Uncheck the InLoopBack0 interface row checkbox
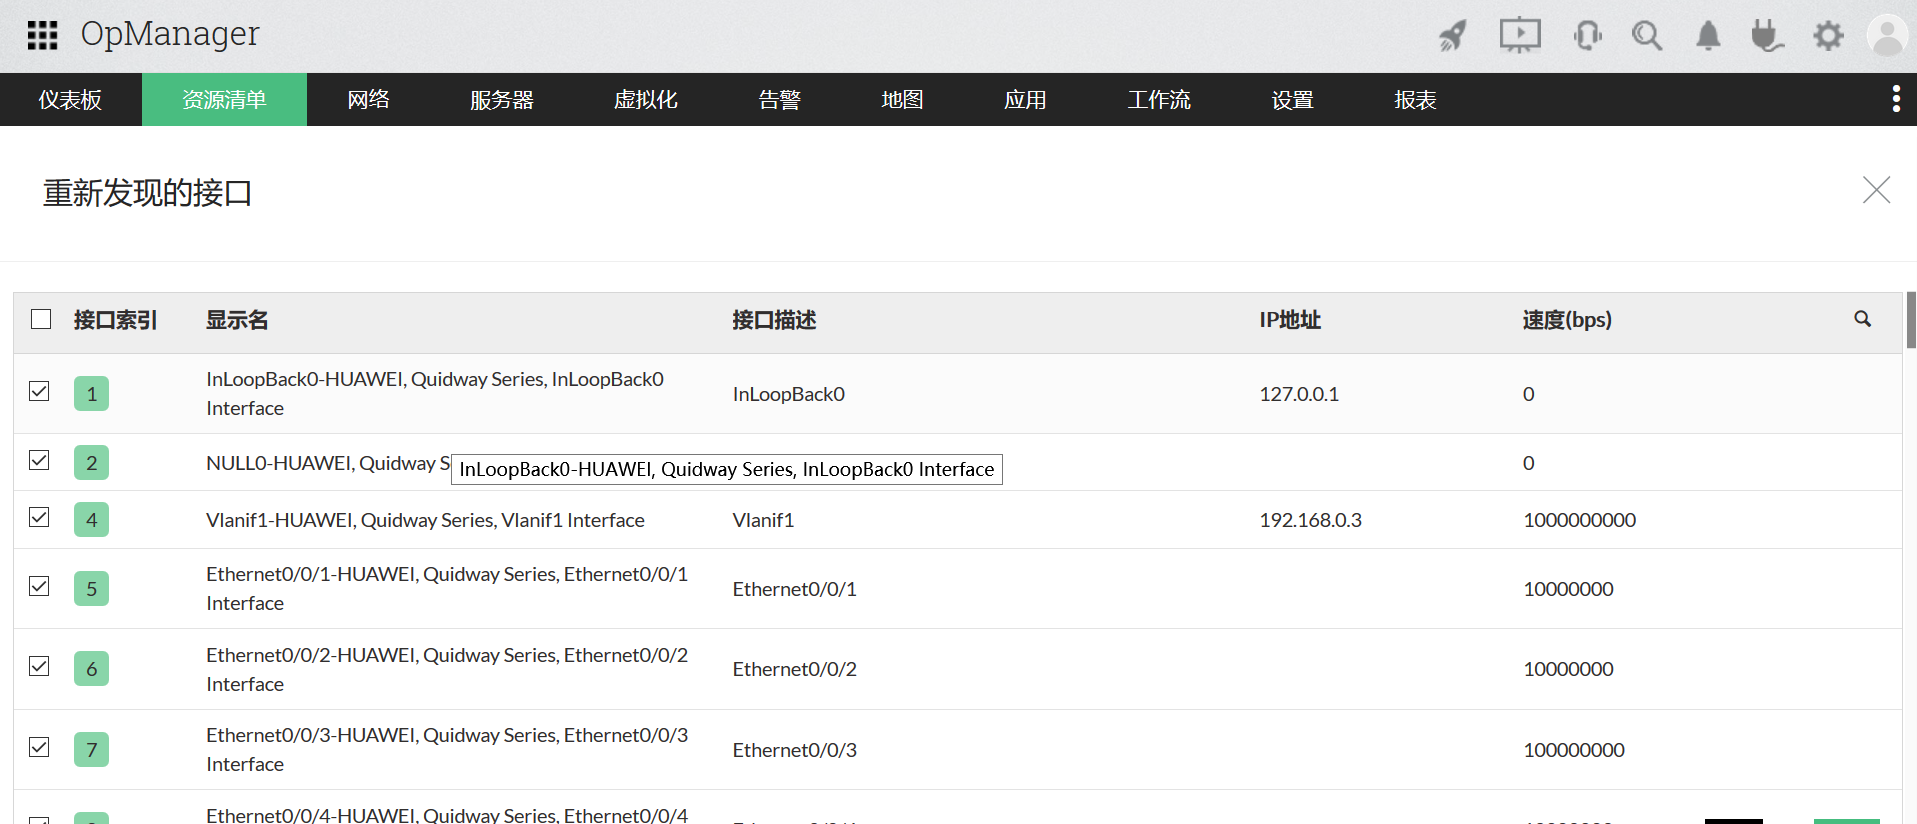Viewport: 1917px width, 824px height. [39, 391]
